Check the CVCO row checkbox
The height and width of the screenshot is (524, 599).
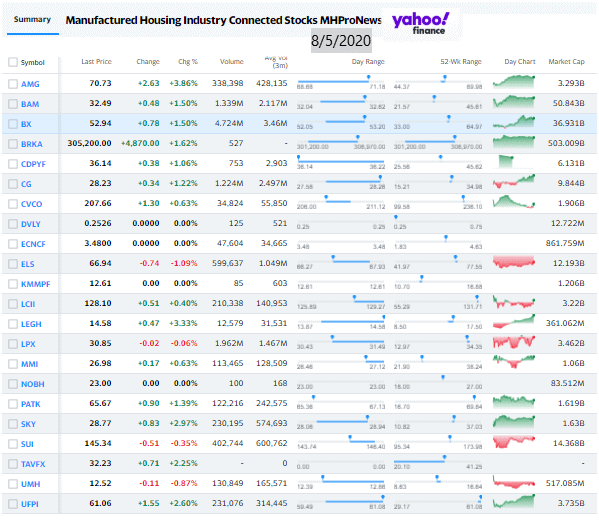tap(13, 204)
